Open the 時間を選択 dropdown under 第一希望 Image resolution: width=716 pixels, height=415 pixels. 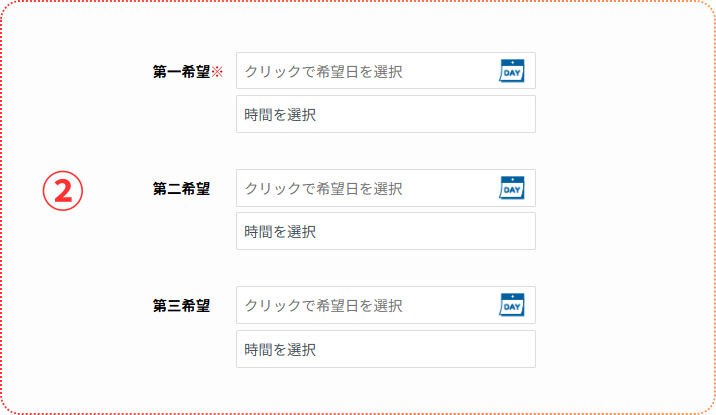coord(385,114)
